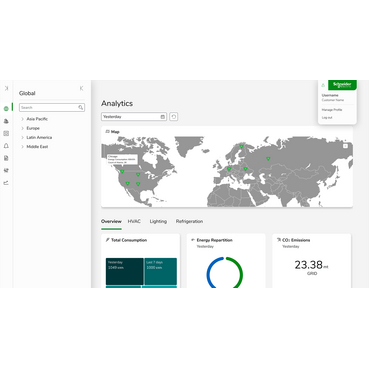
Task: Click the Chicago map tooltip
Action: 122,159
